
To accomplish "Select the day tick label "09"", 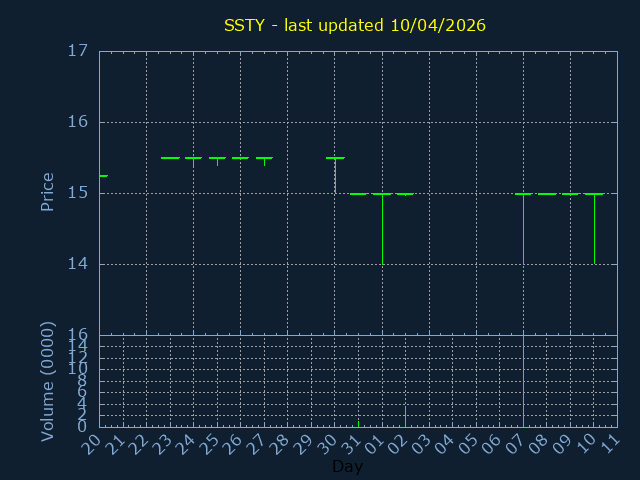I will [x=562, y=444].
